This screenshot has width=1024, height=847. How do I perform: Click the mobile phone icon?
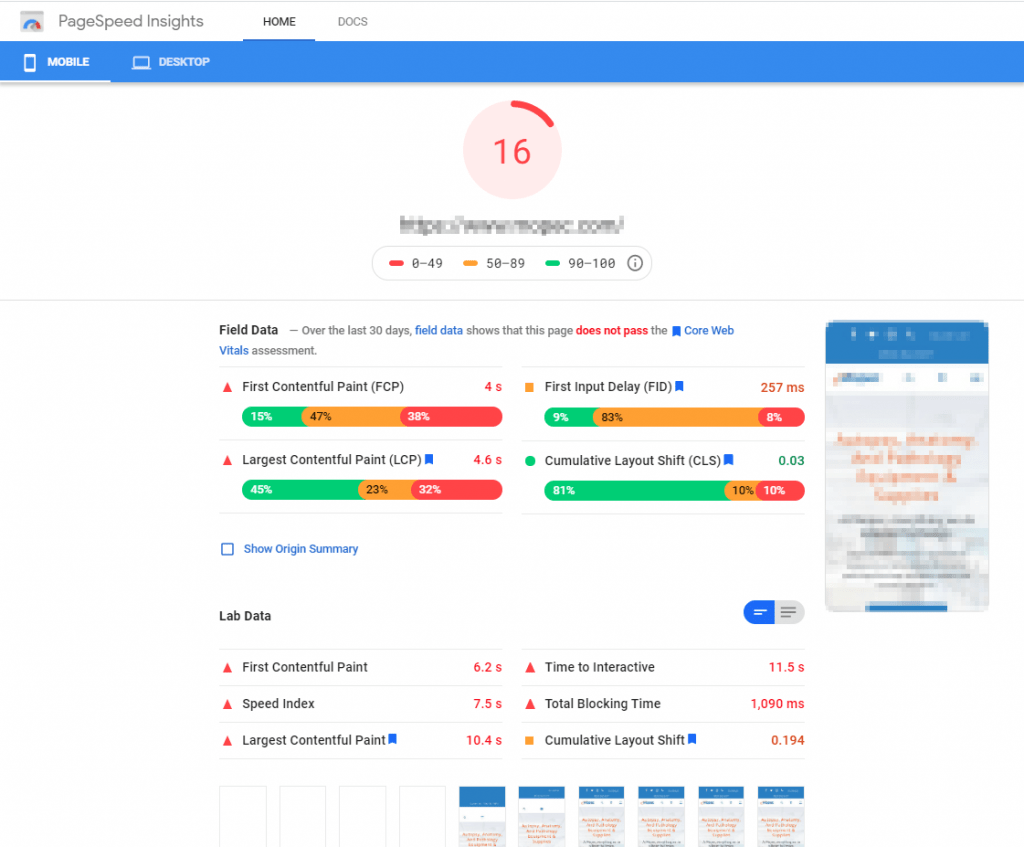point(29,63)
